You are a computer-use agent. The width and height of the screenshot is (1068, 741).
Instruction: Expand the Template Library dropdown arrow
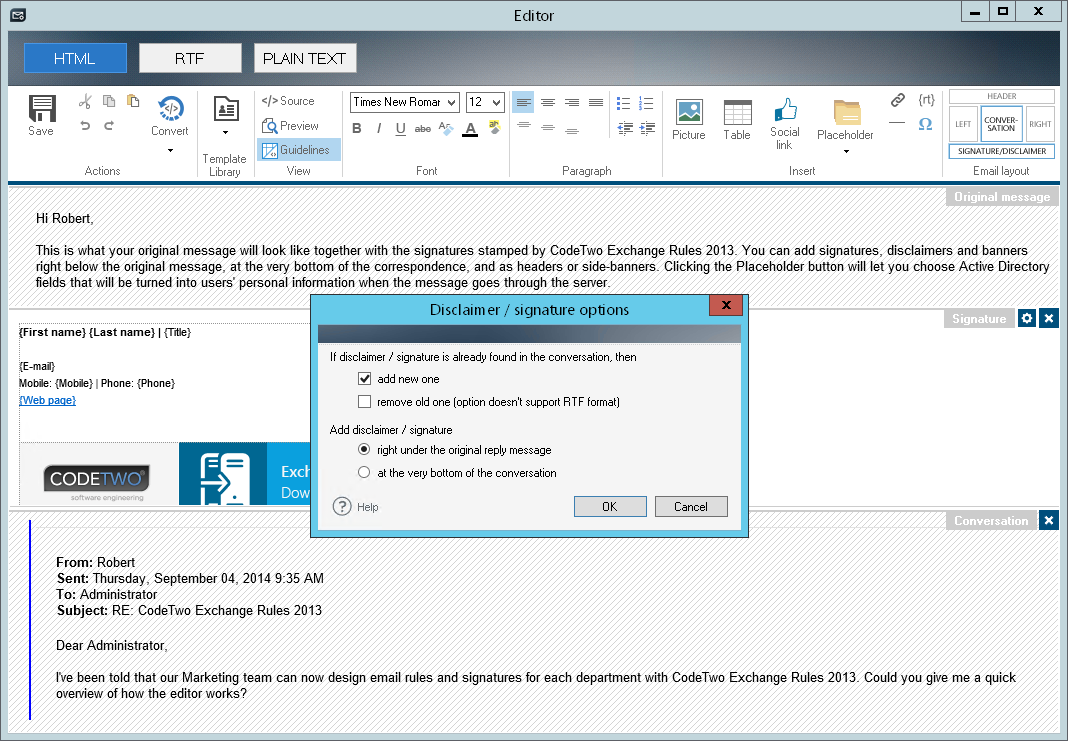(225, 133)
